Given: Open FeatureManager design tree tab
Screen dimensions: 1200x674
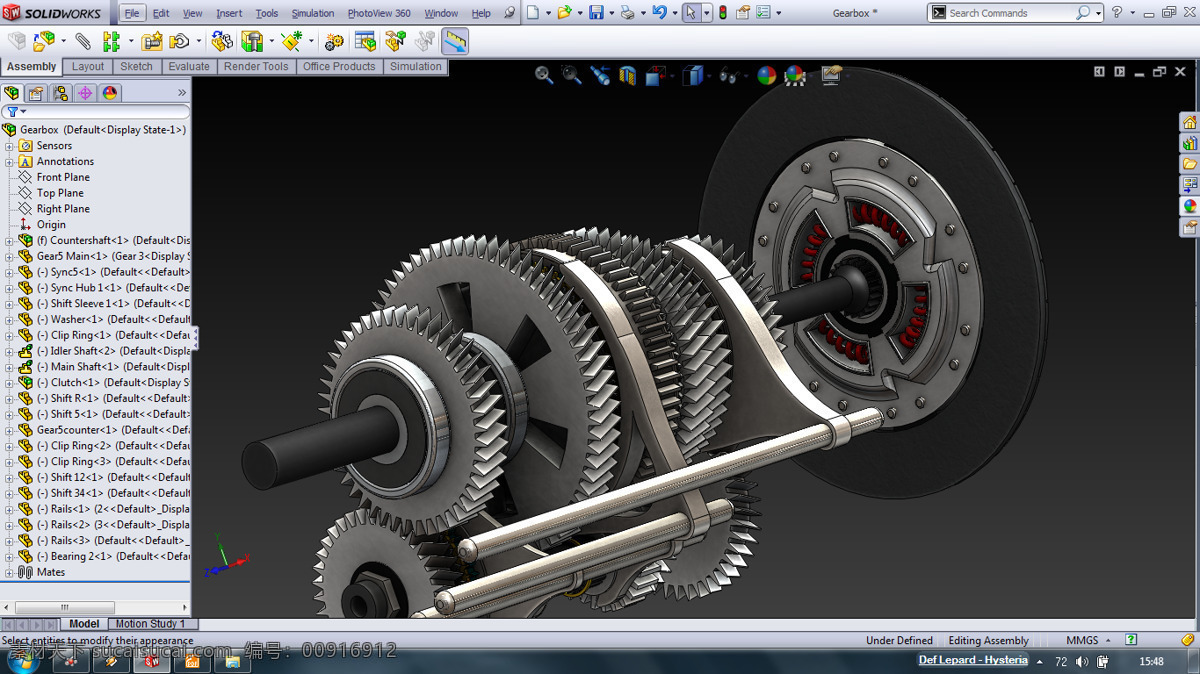Looking at the screenshot, I should point(12,93).
